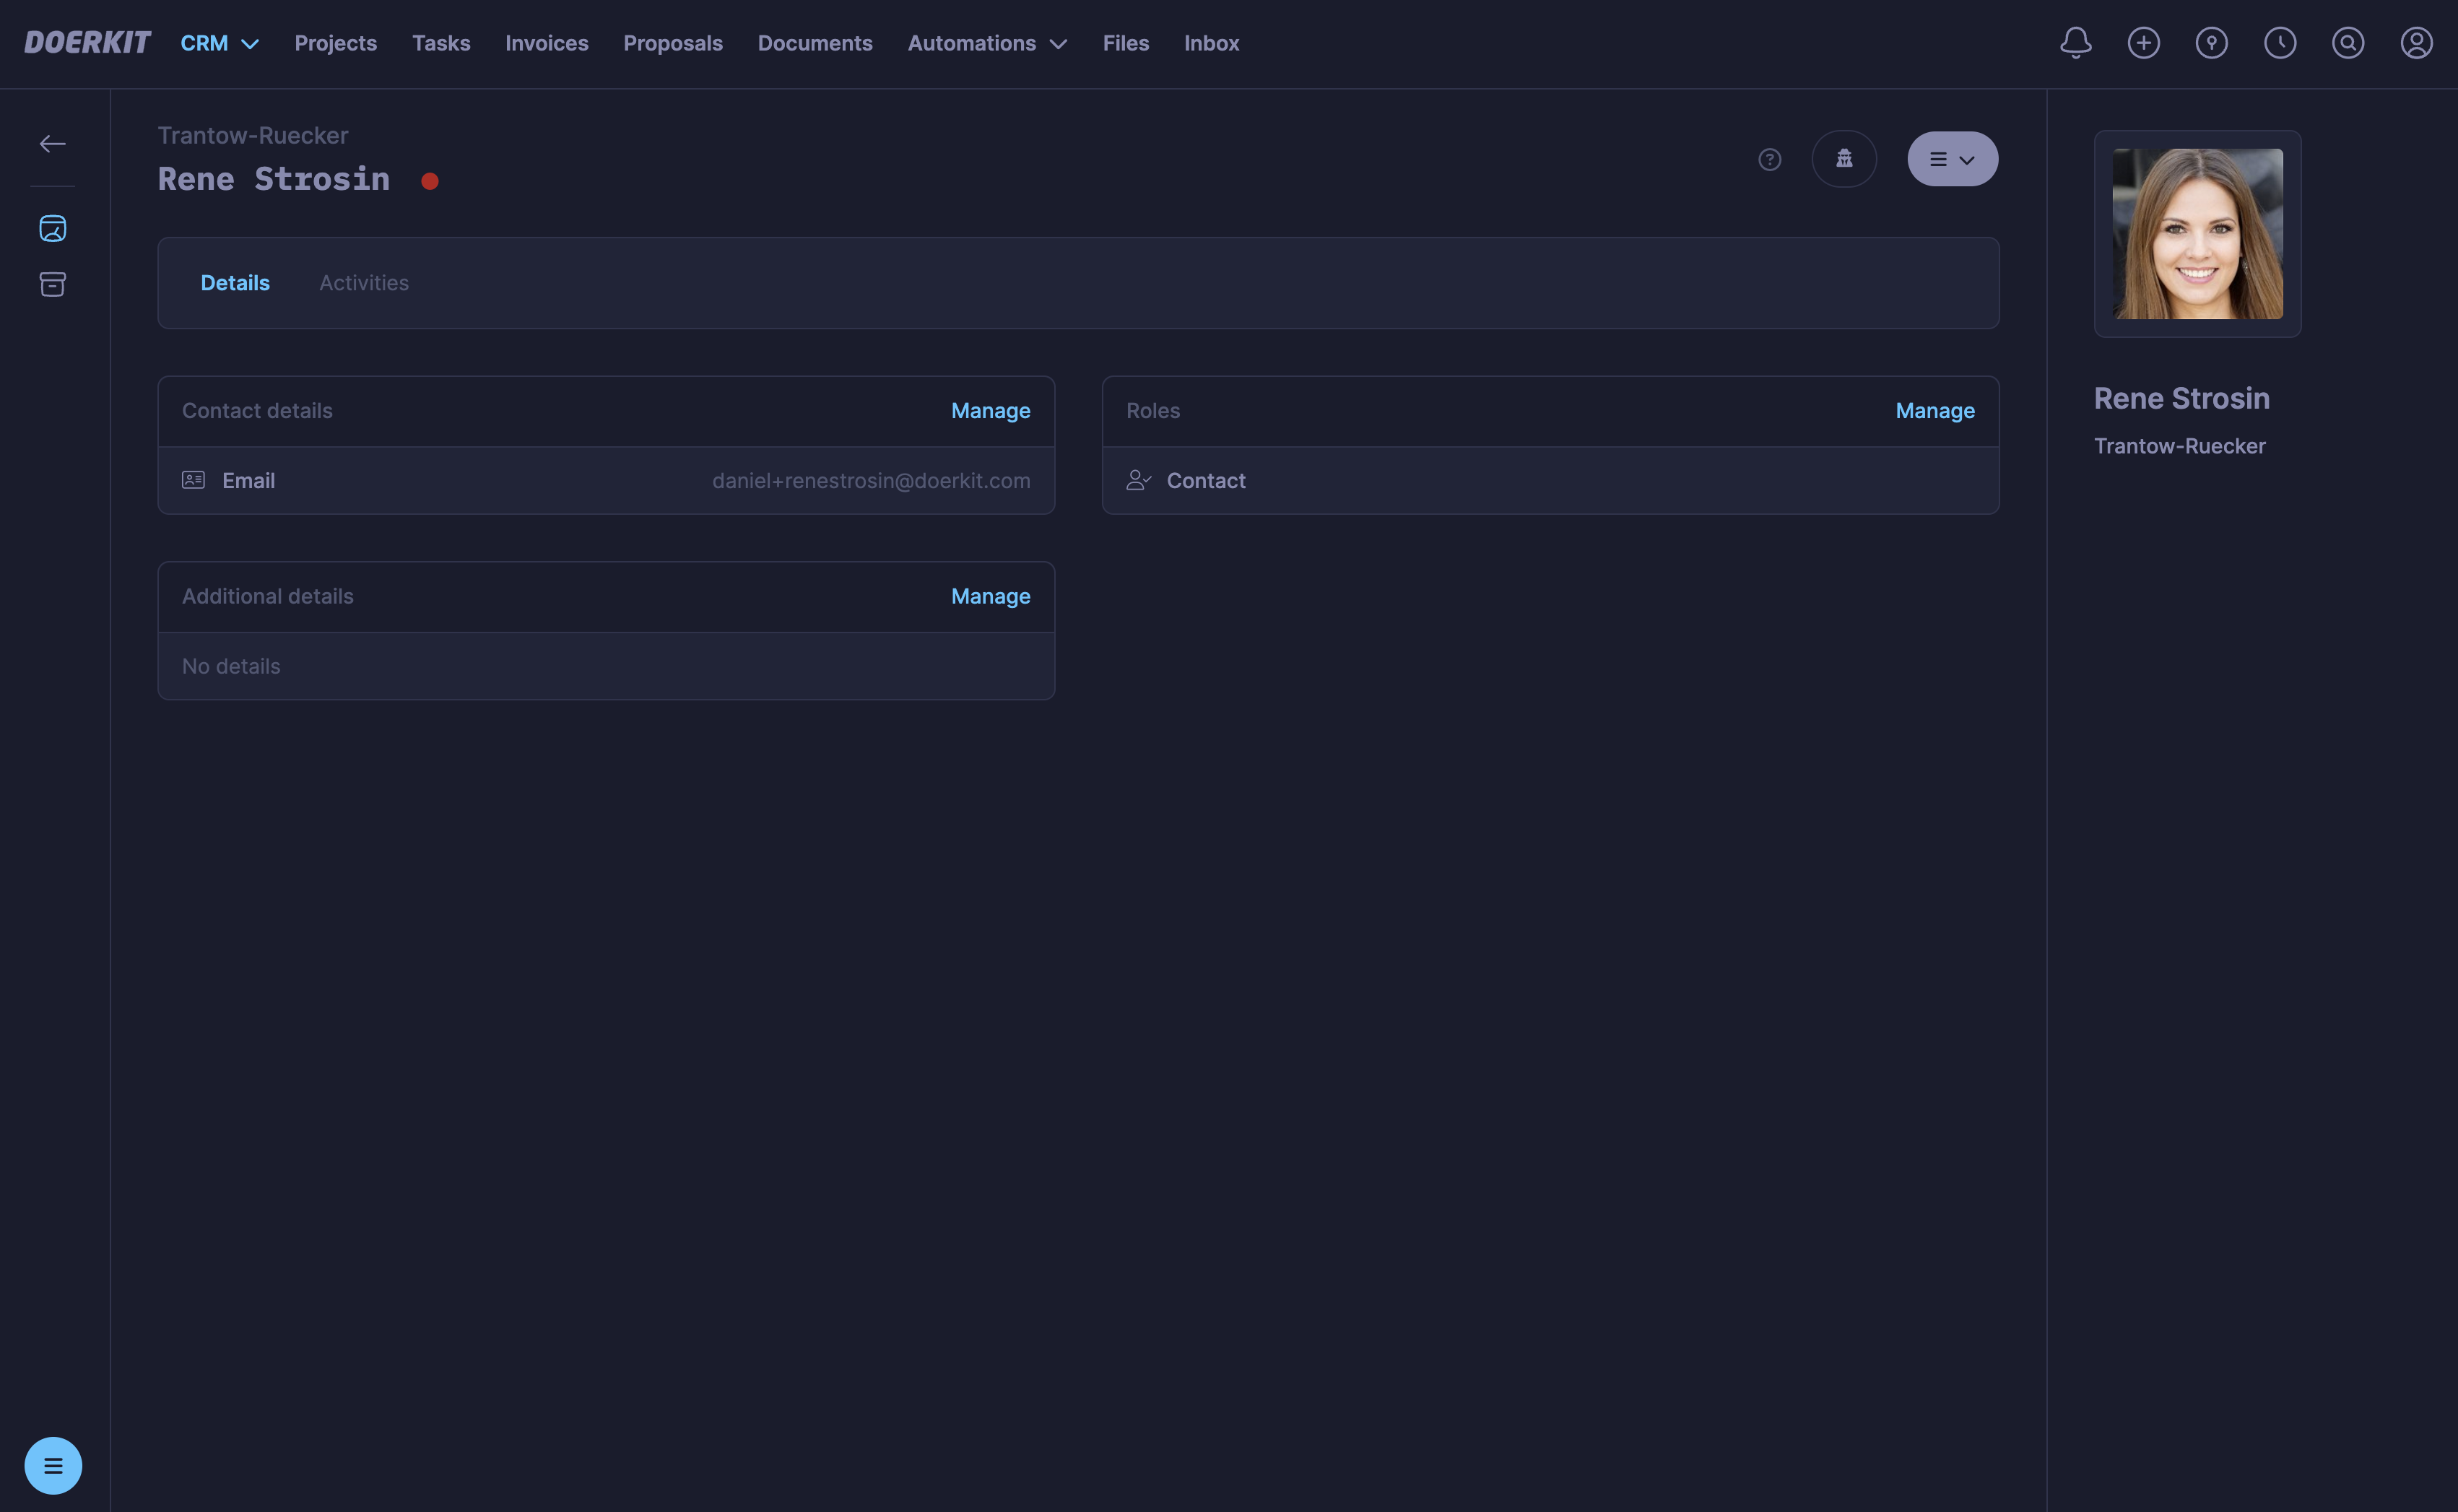This screenshot has width=2458, height=1512.
Task: Click the floating menu button at bottom left
Action: point(53,1465)
